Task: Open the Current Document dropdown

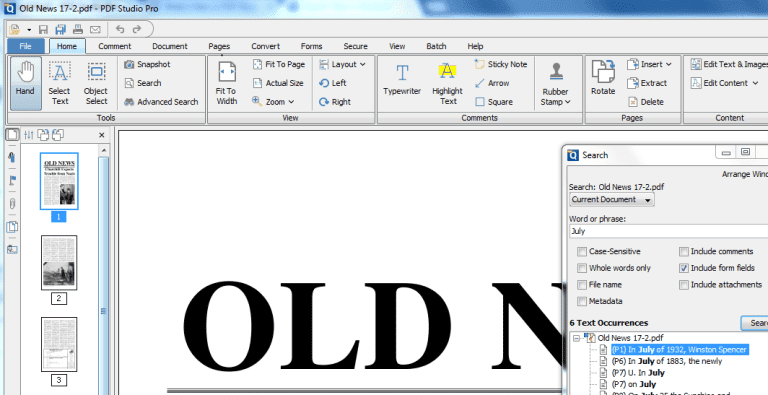Action: tap(612, 199)
